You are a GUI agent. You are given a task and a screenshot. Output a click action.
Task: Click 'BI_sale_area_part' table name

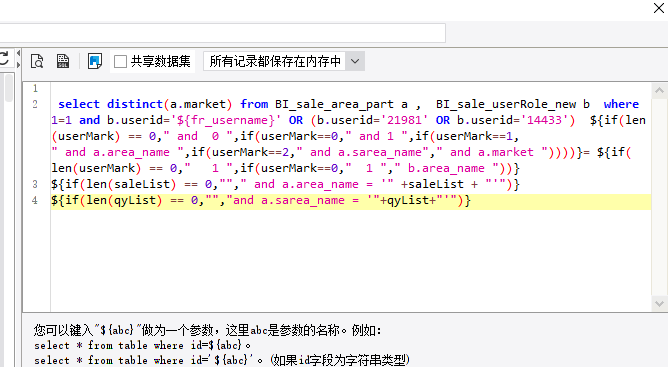point(334,104)
